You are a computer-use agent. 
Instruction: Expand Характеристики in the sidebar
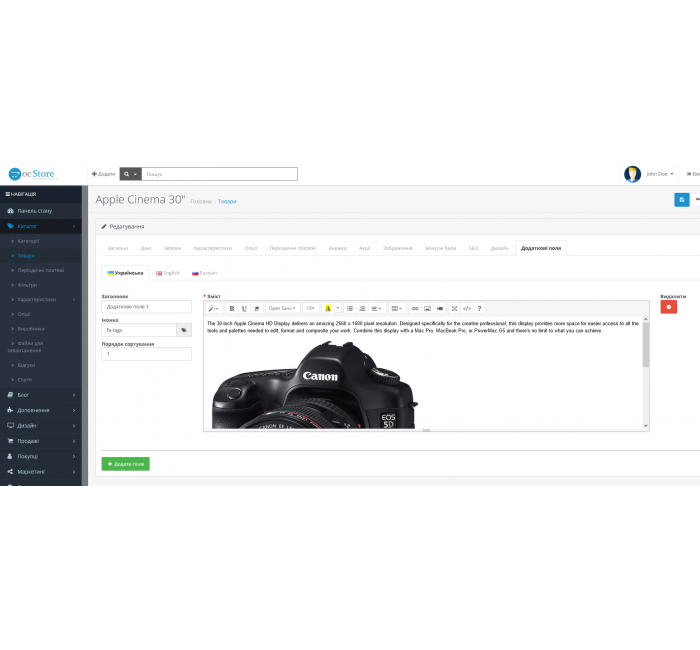point(41,300)
